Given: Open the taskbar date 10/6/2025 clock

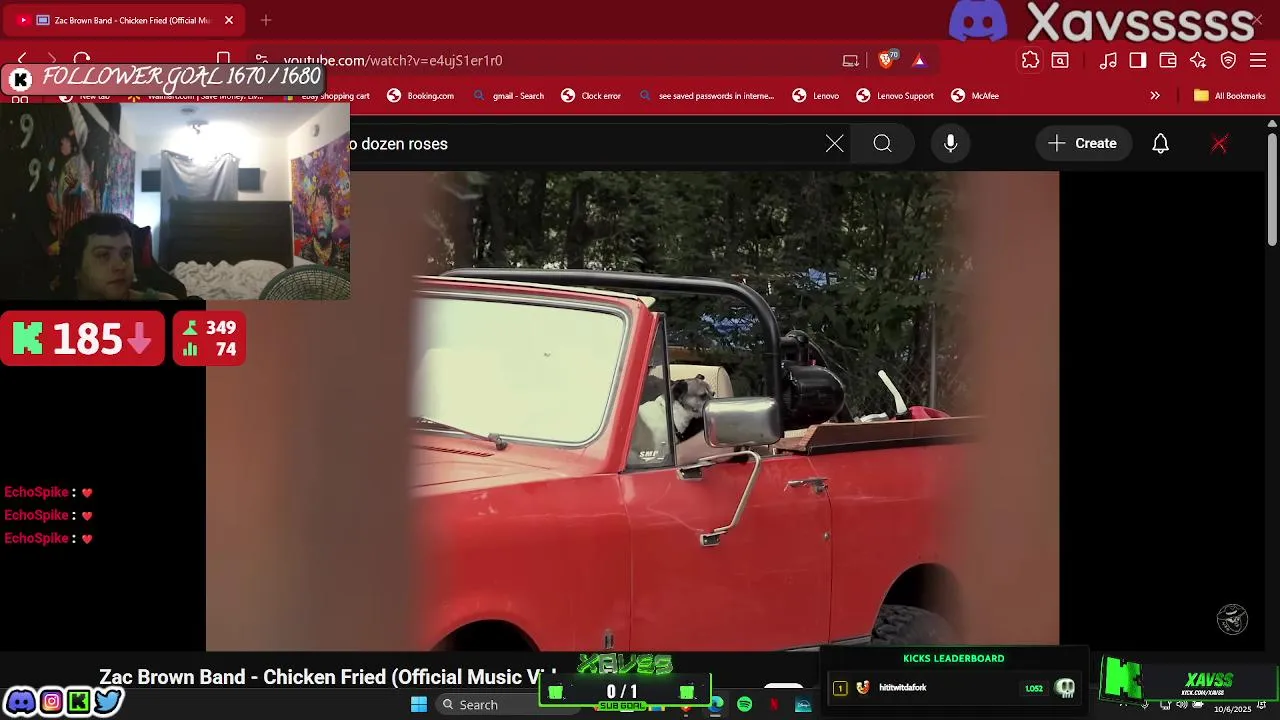Looking at the screenshot, I should pos(1232,708).
